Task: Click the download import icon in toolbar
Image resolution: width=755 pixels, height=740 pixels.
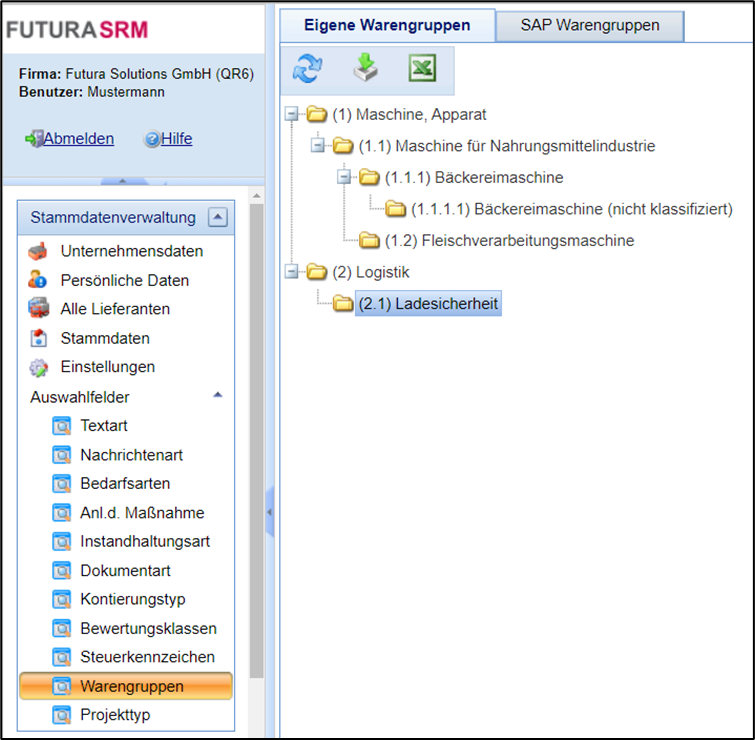Action: 365,70
